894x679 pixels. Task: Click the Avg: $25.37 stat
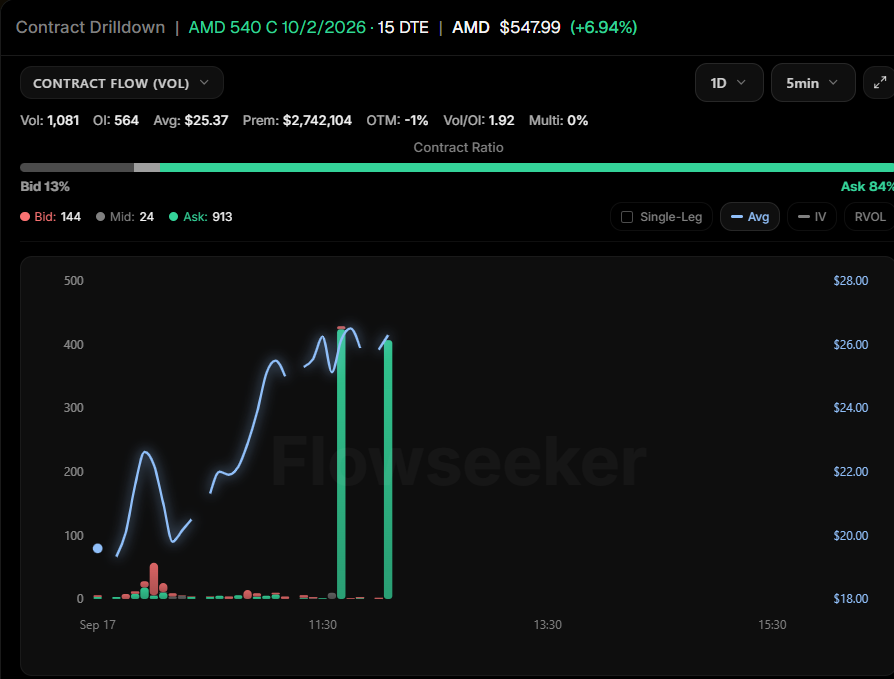pos(190,120)
